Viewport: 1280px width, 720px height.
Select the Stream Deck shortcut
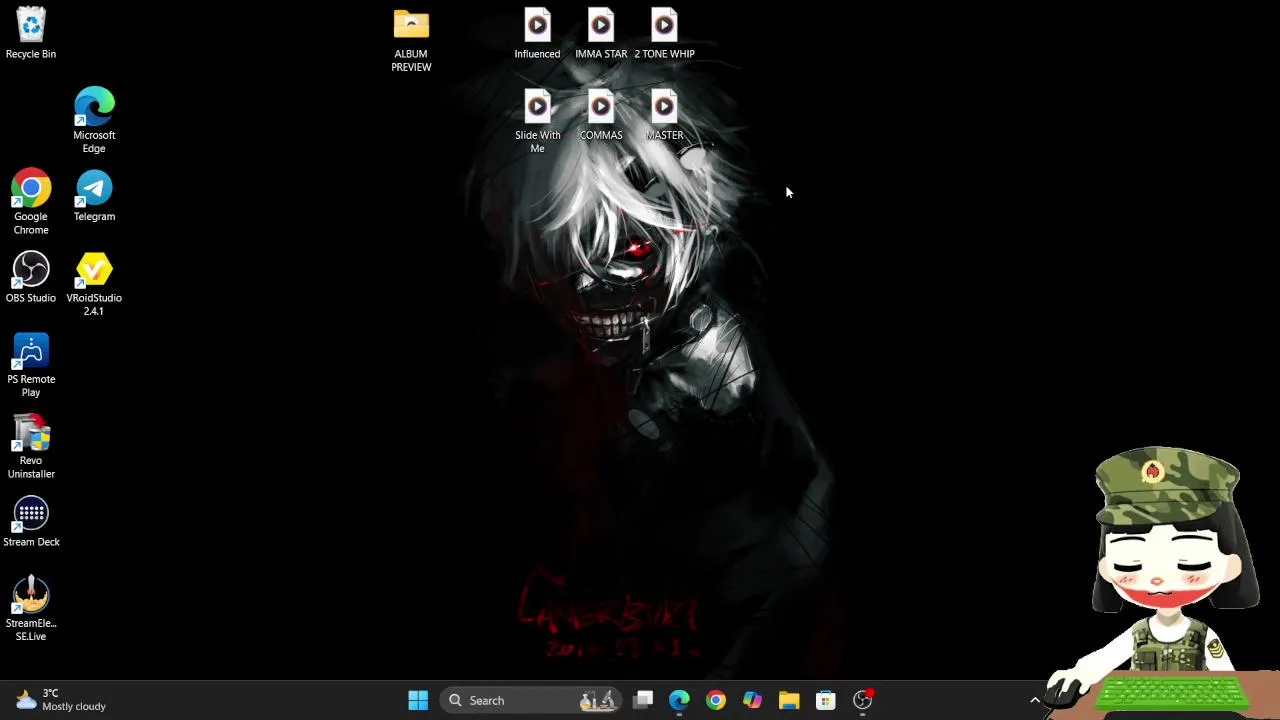(x=31, y=522)
